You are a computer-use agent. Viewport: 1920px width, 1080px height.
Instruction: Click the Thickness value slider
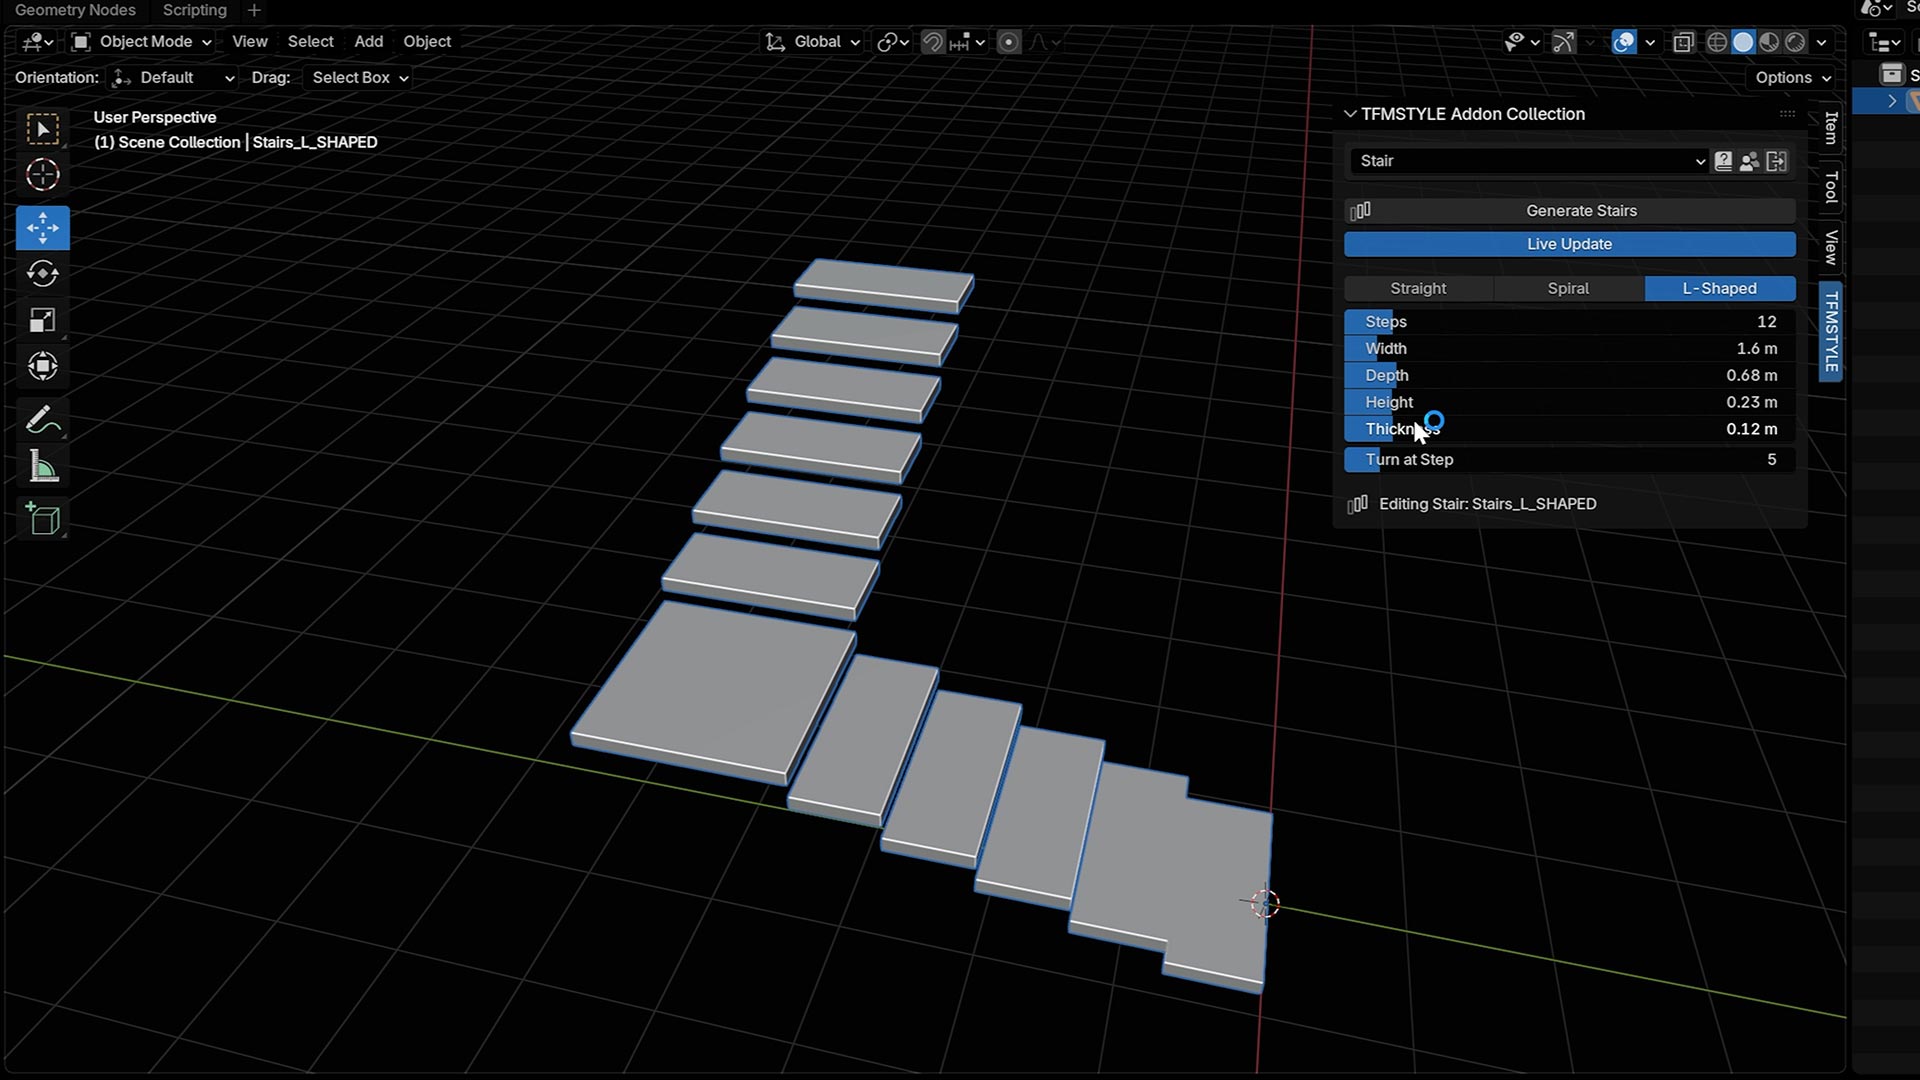point(1570,429)
